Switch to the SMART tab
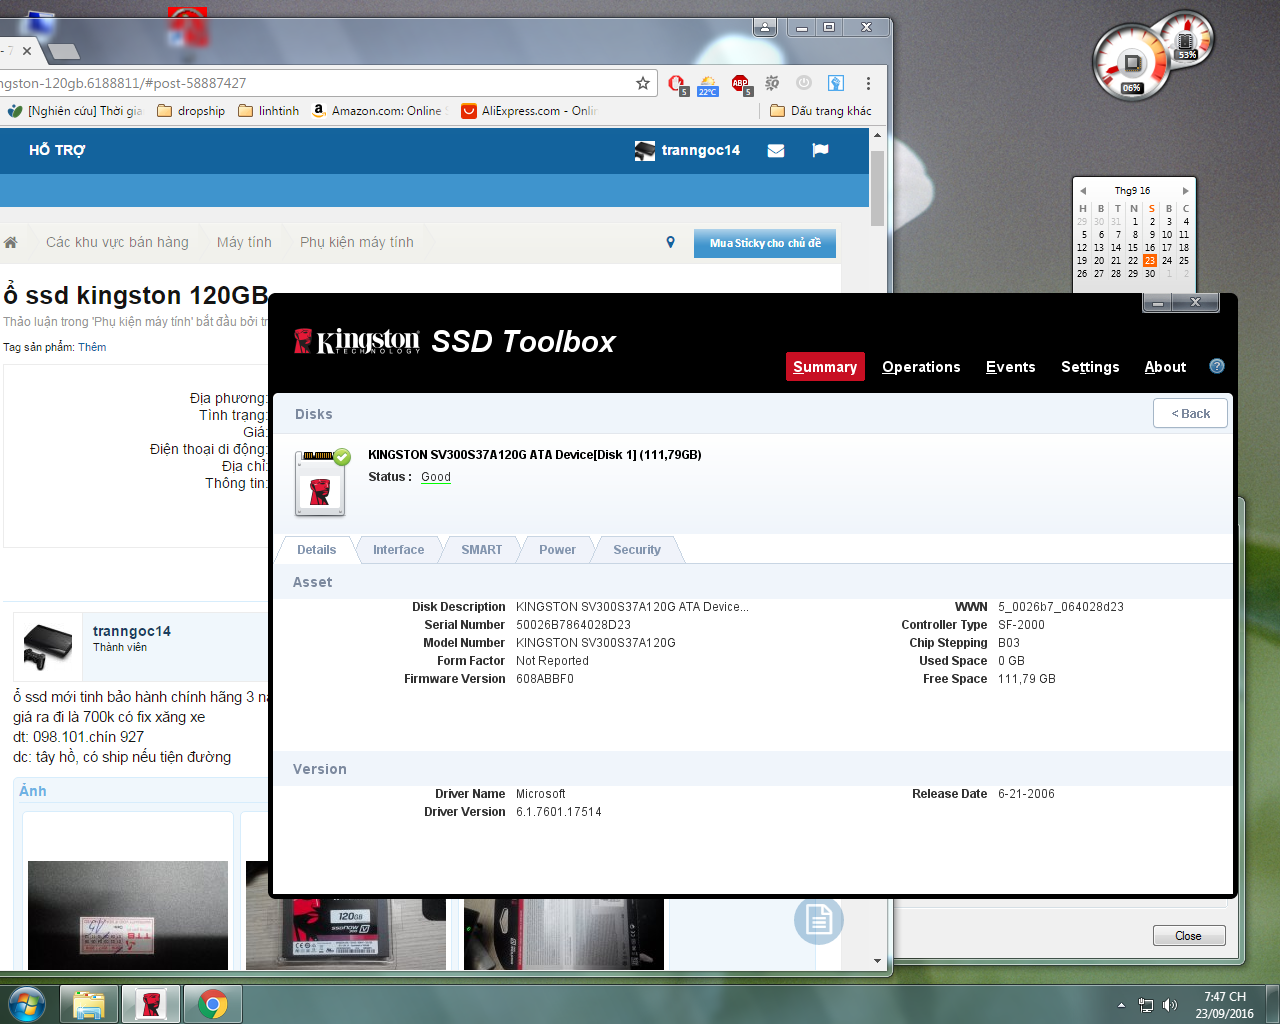 pos(481,550)
